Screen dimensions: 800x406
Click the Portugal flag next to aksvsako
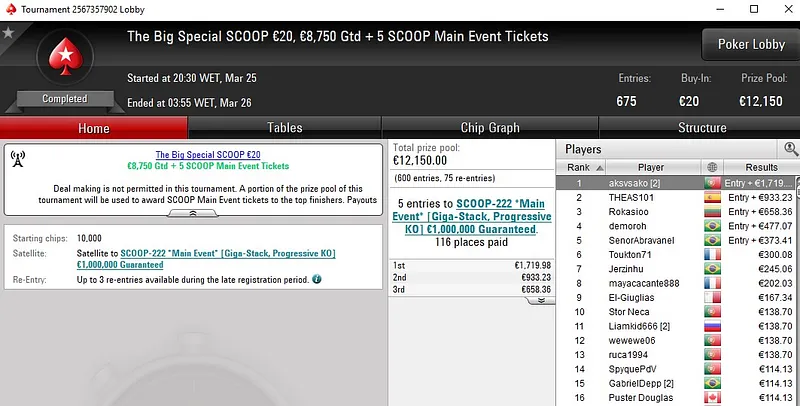(712, 183)
